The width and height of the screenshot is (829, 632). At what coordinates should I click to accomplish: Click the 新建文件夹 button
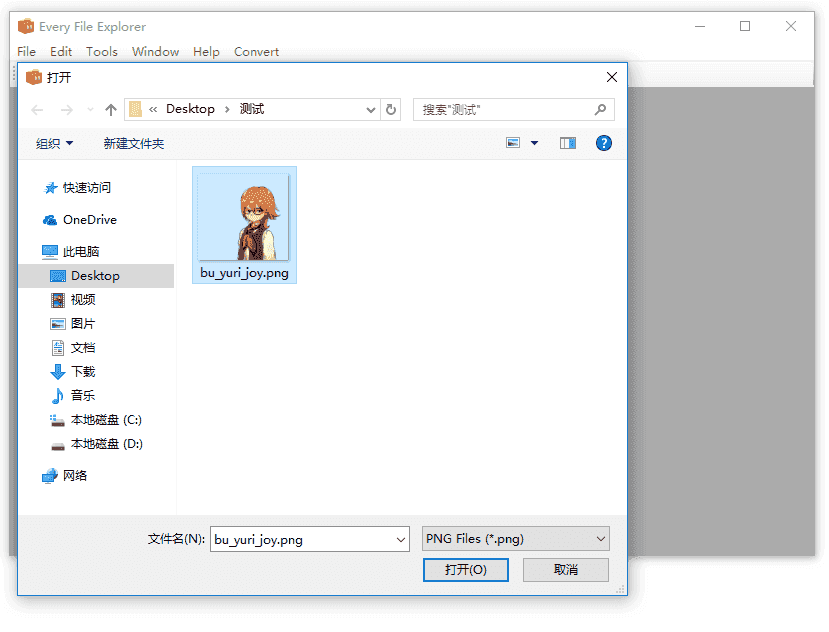134,143
